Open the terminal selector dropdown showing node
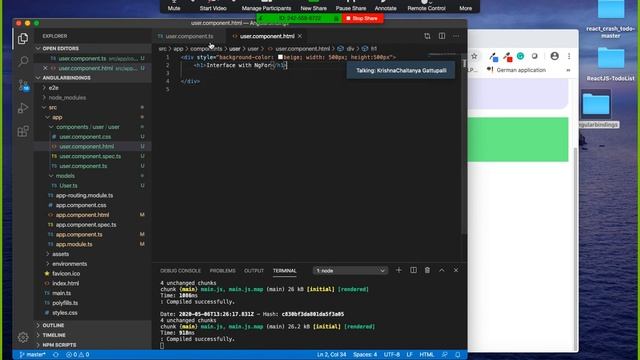The width and height of the screenshot is (640, 360). point(350,270)
